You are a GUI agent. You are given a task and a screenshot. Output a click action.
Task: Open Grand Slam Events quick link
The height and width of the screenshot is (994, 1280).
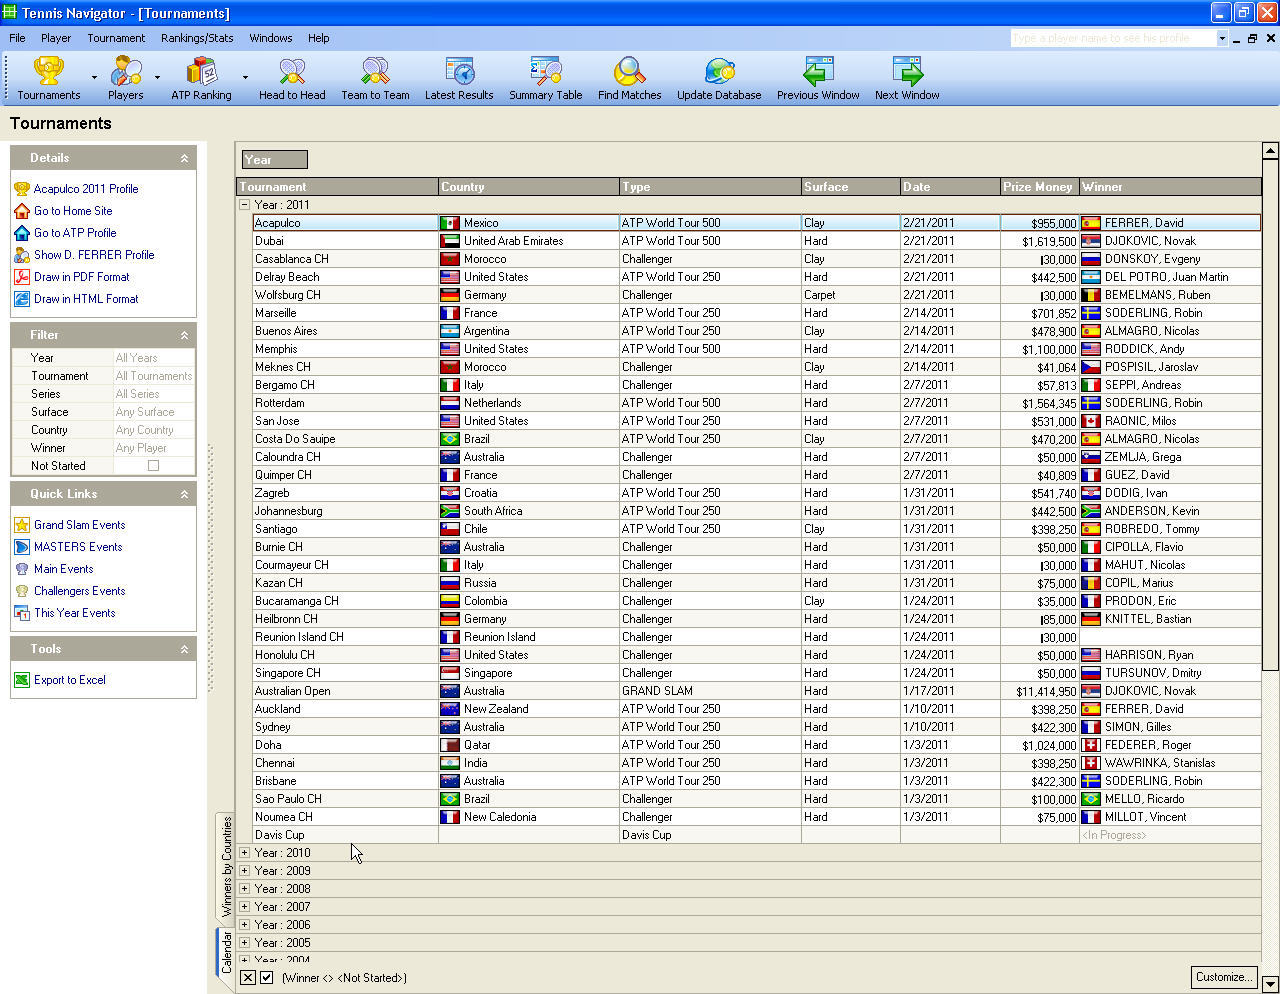[x=80, y=525]
